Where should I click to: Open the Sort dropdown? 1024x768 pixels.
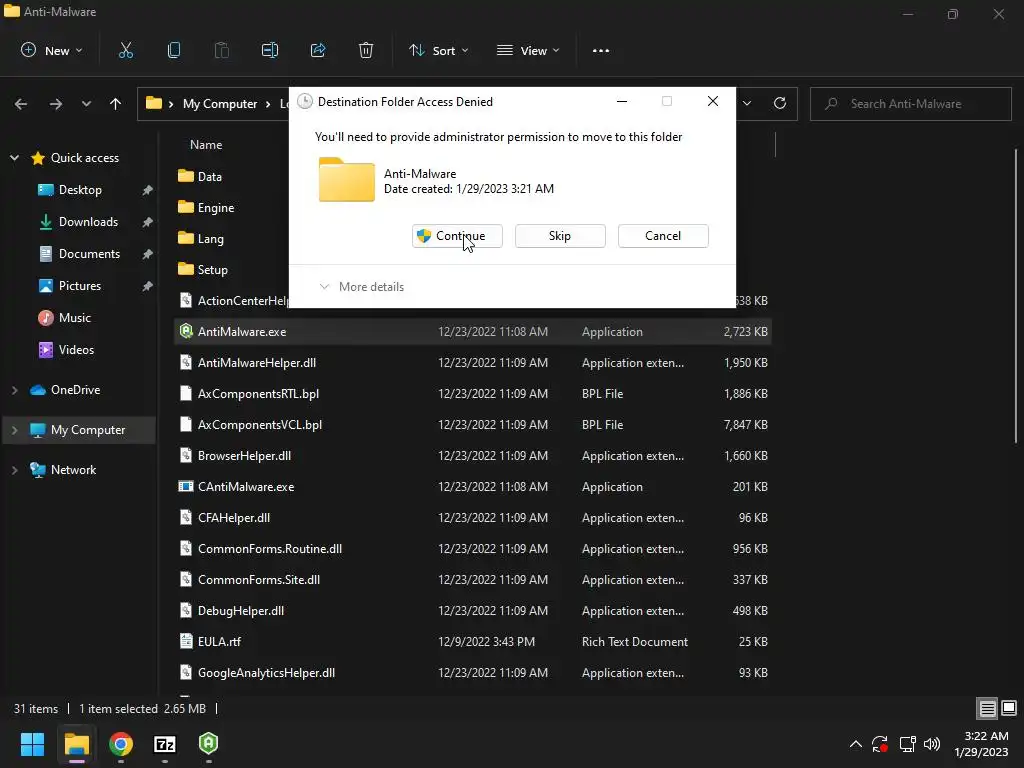[439, 50]
